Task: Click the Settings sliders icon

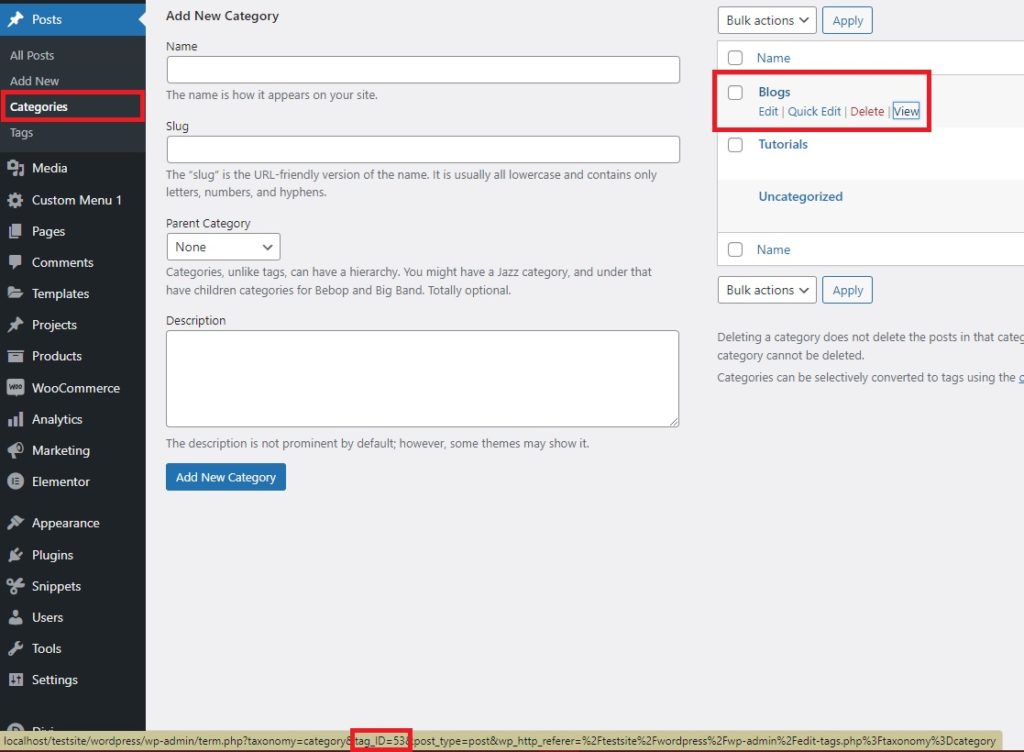Action: pos(16,680)
